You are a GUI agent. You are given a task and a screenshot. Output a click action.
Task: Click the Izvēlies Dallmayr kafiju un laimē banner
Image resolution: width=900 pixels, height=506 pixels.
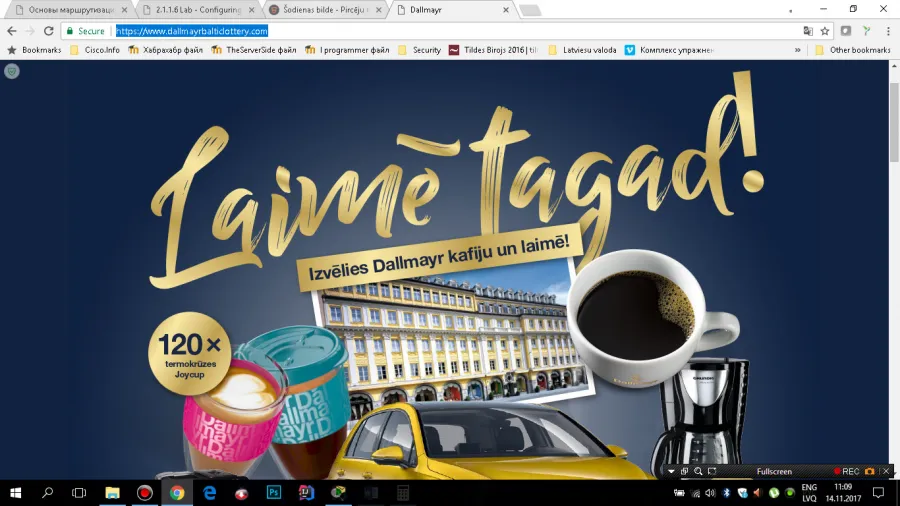coord(440,257)
